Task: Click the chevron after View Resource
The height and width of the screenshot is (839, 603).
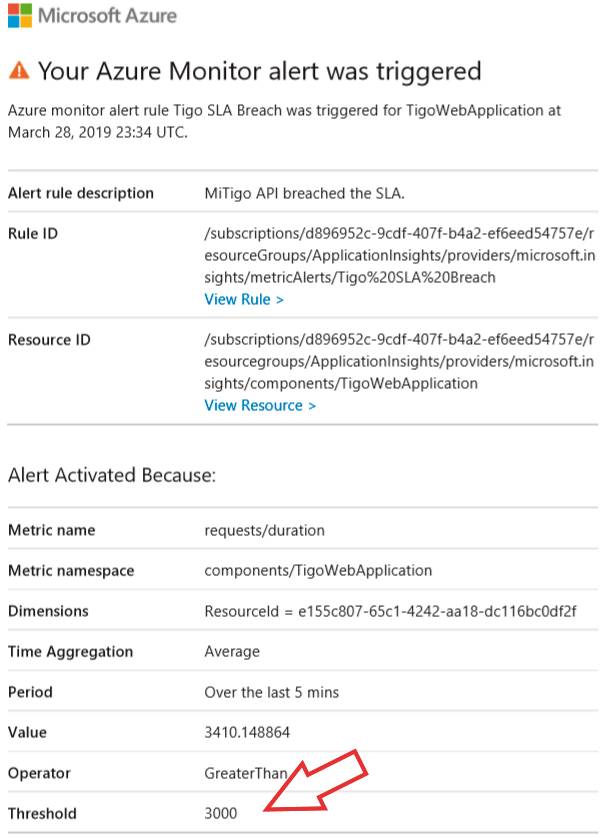Action: click(x=312, y=406)
